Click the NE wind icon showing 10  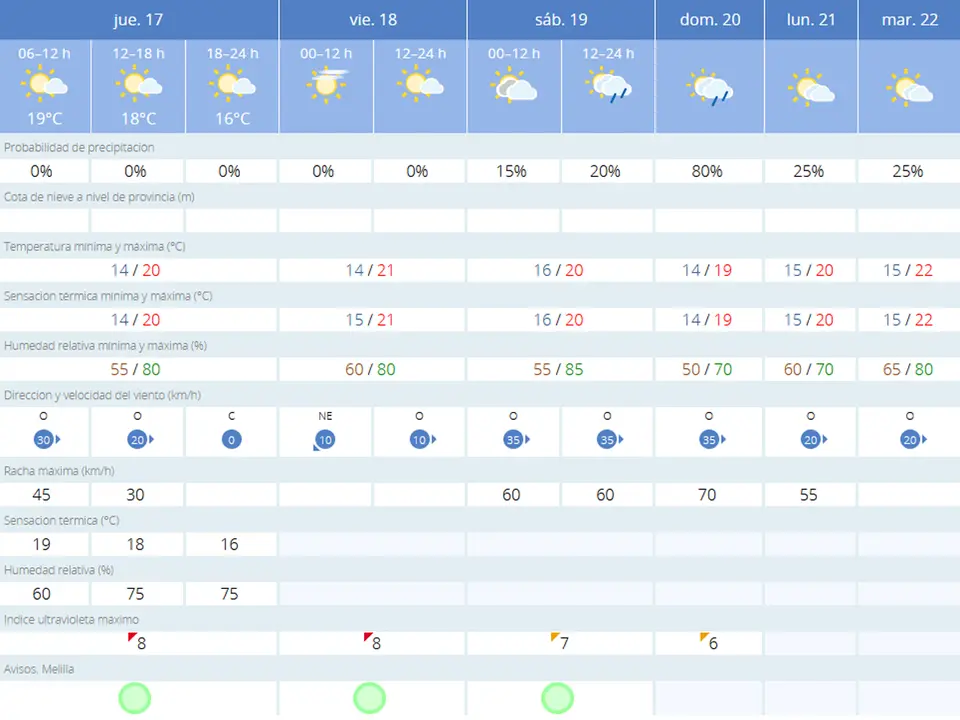click(x=324, y=440)
